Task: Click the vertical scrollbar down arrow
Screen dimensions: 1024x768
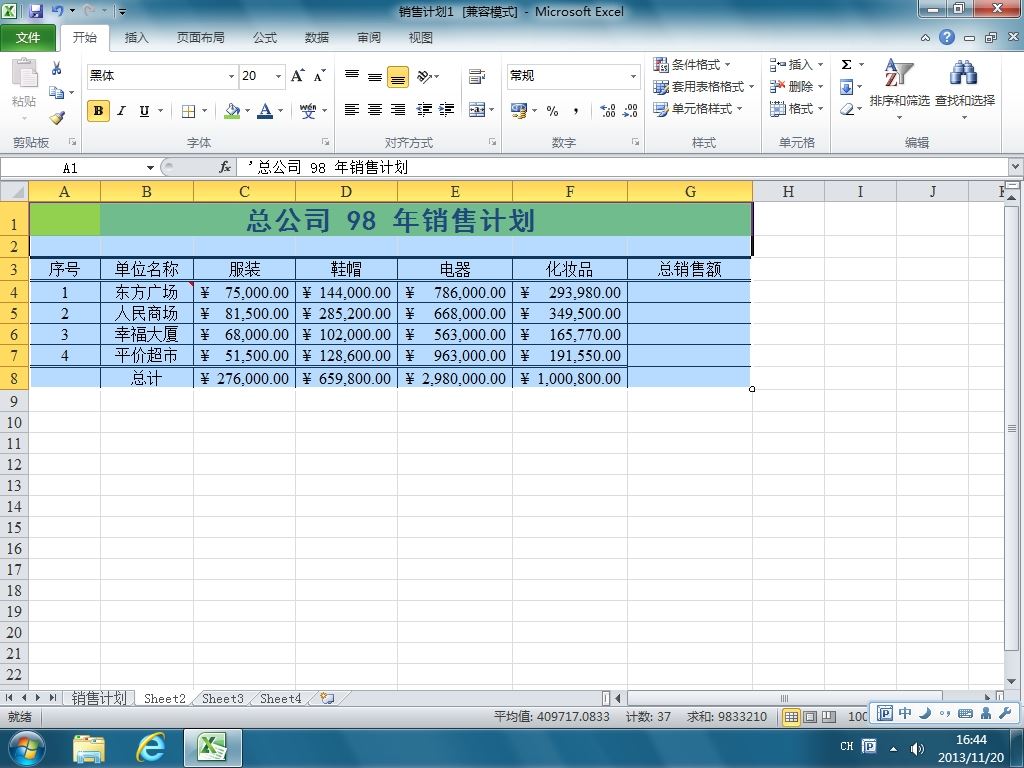Action: (1012, 682)
